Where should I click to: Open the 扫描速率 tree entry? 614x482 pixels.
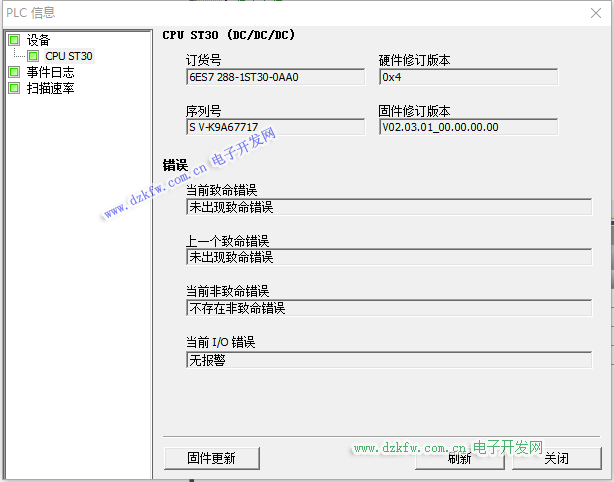click(x=50, y=88)
